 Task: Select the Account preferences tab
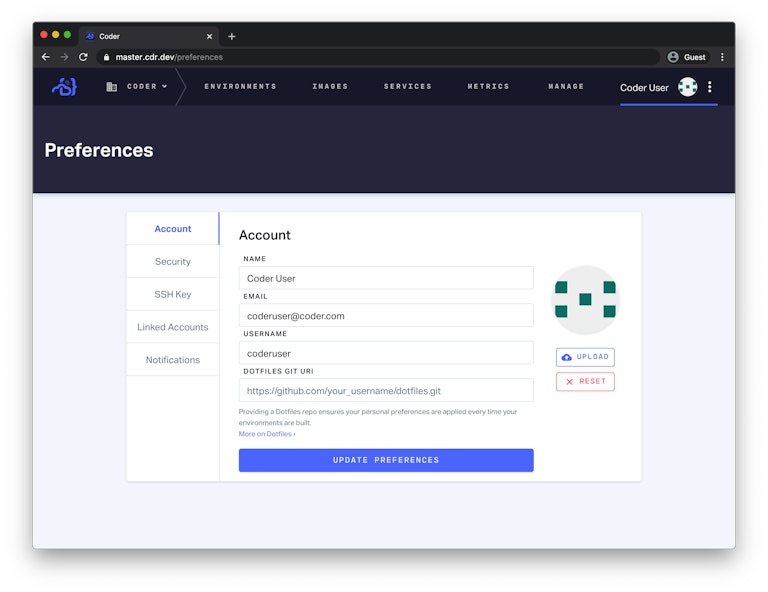click(x=172, y=229)
